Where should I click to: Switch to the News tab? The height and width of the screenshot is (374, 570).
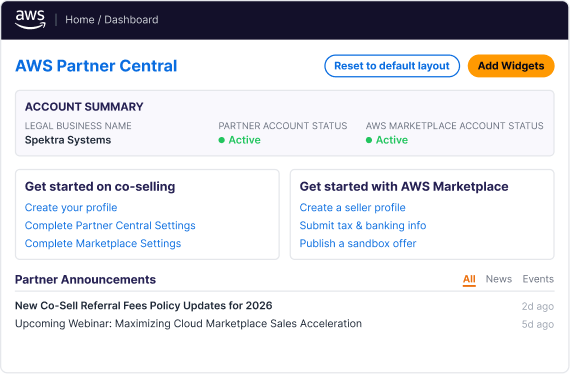pos(499,279)
